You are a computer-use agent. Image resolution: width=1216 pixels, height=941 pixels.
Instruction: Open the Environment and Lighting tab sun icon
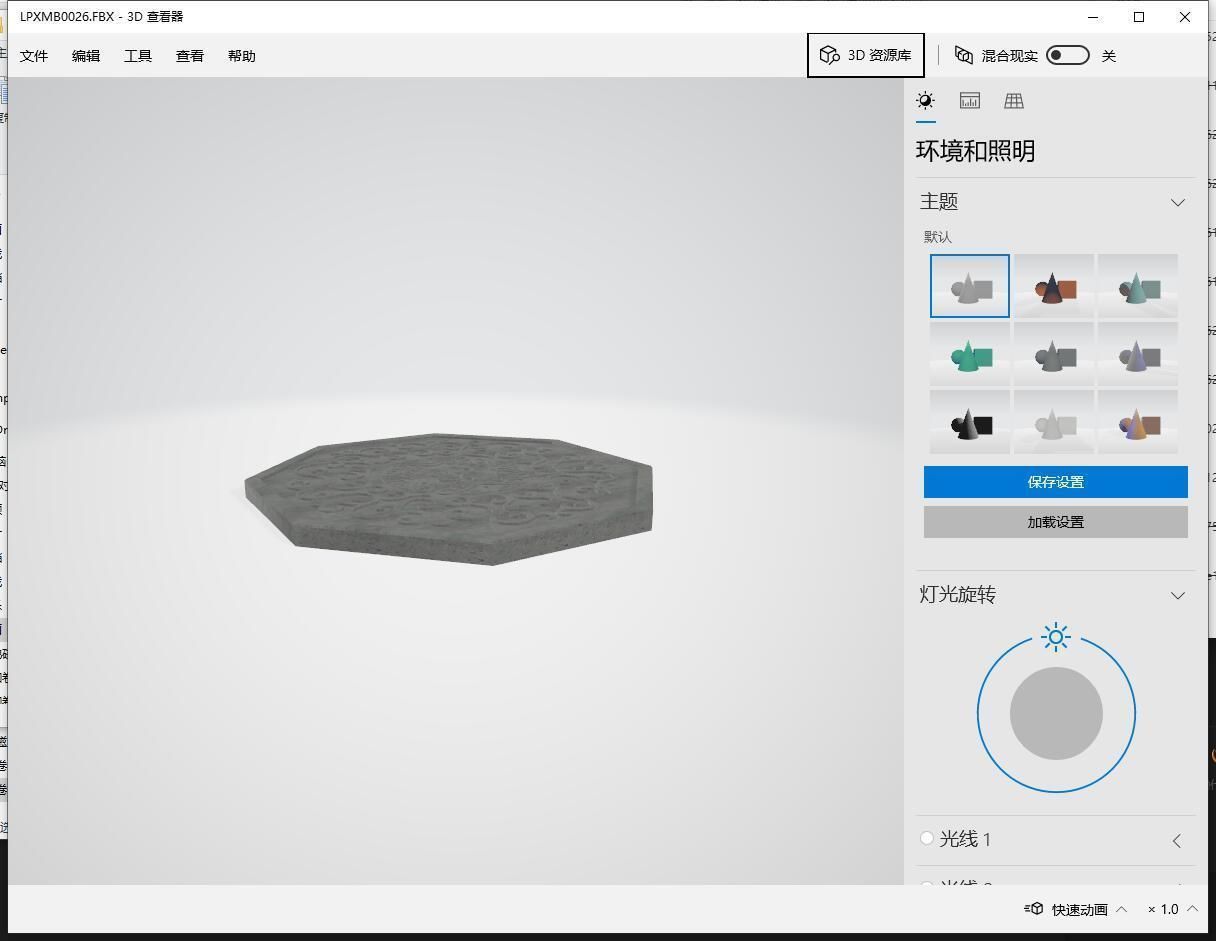tap(925, 100)
